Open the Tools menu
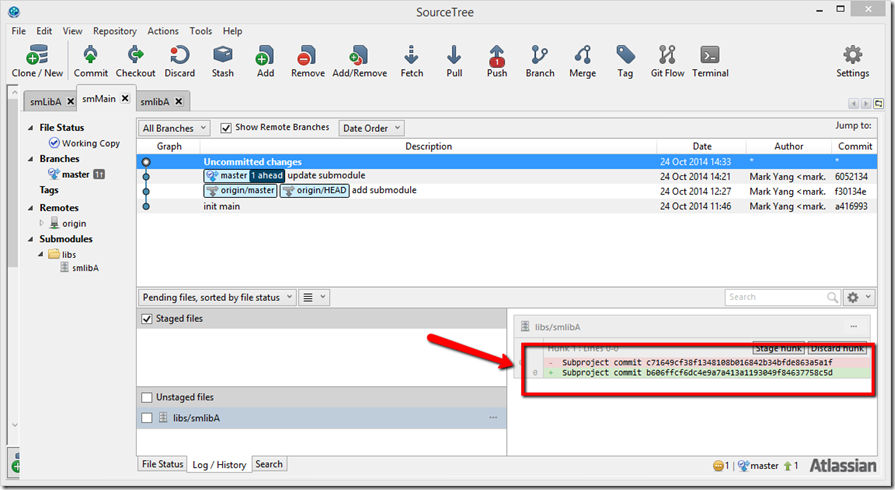The image size is (895, 490). 200,31
